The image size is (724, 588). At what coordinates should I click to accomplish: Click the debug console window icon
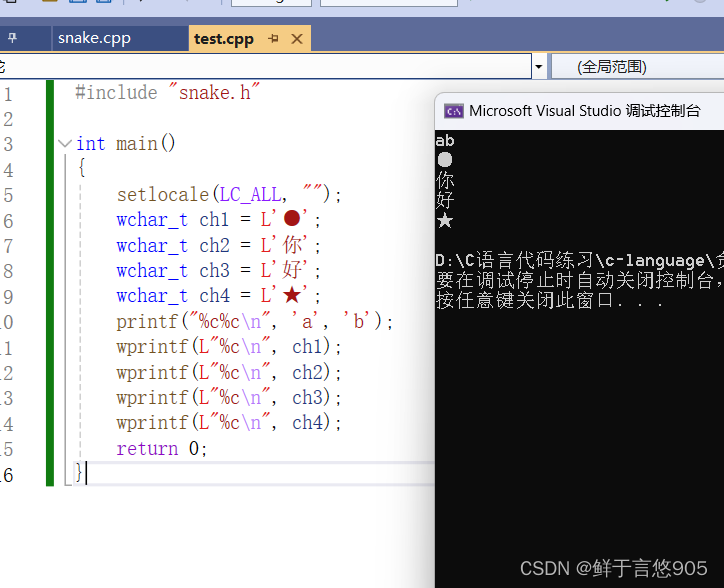453,111
